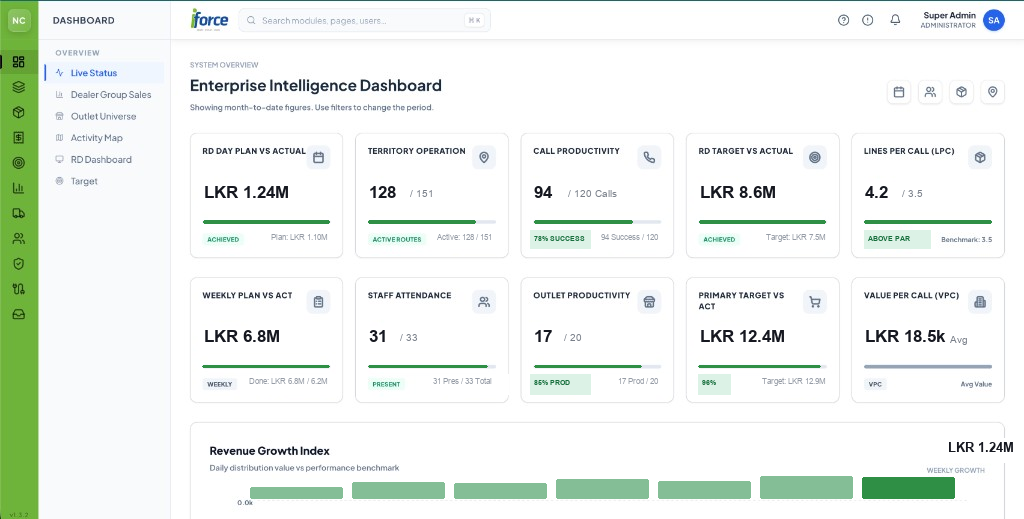Open the route path icon in green sidebar

tap(18, 289)
